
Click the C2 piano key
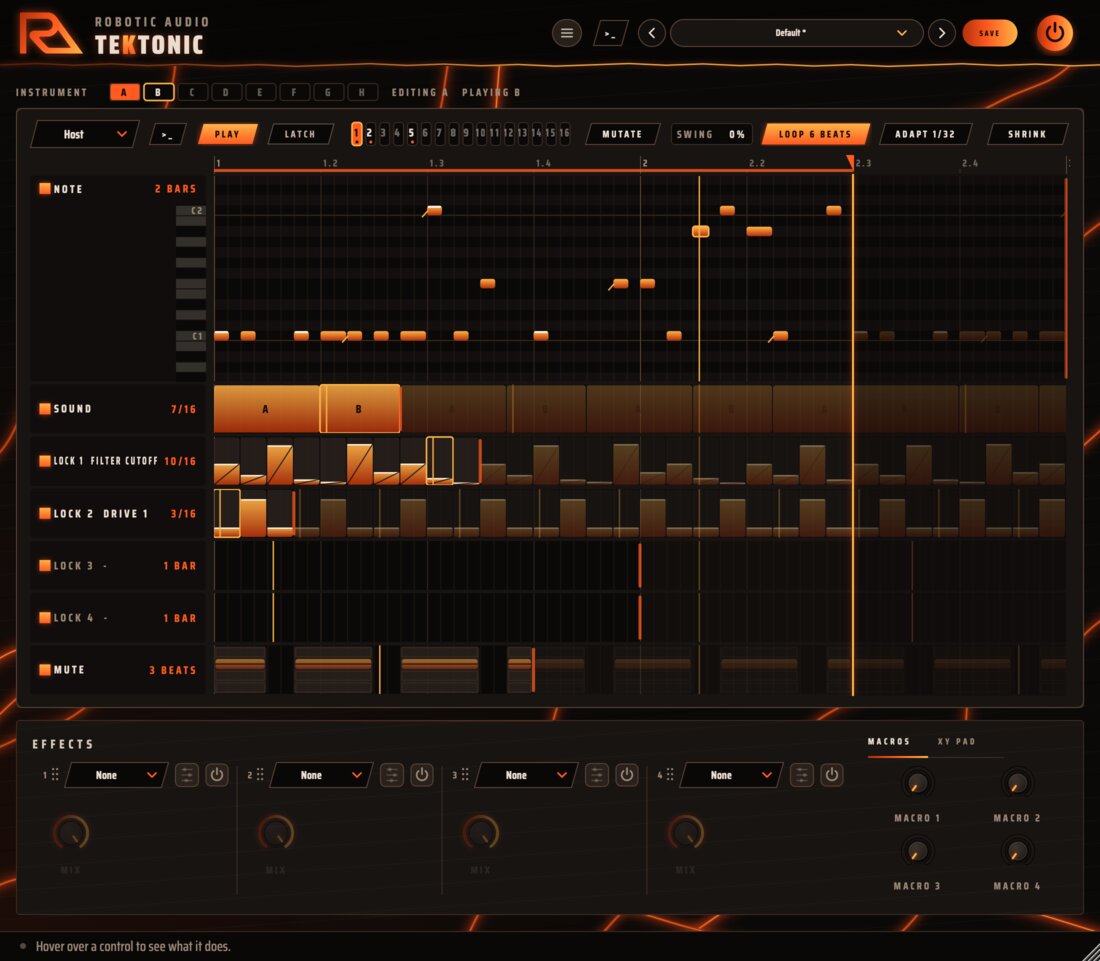pyautogui.click(x=191, y=210)
